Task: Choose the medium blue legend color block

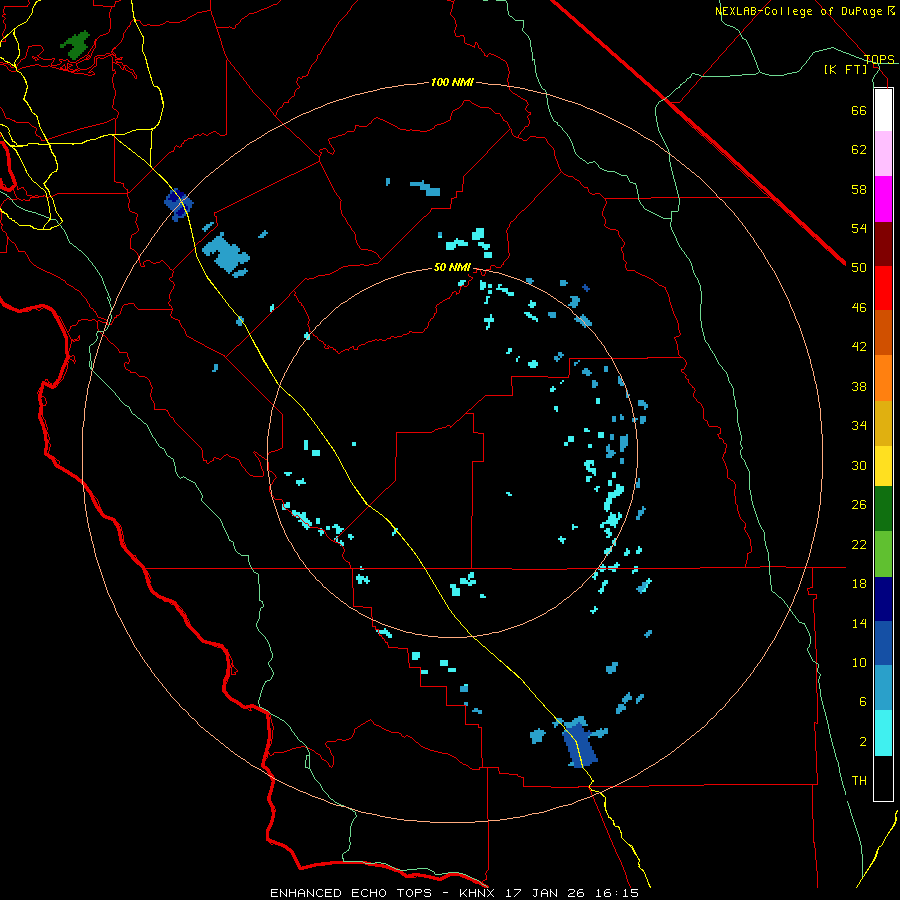Action: pyautogui.click(x=883, y=643)
